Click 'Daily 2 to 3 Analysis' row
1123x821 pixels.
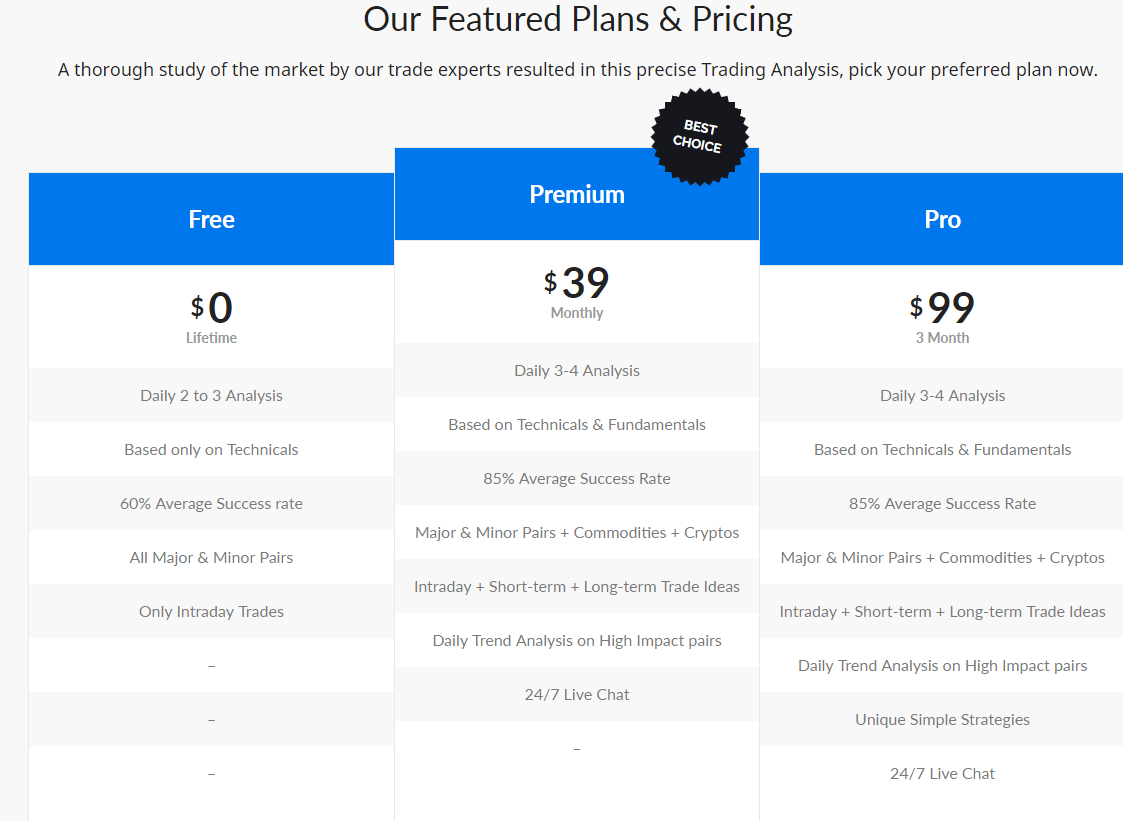tap(211, 395)
